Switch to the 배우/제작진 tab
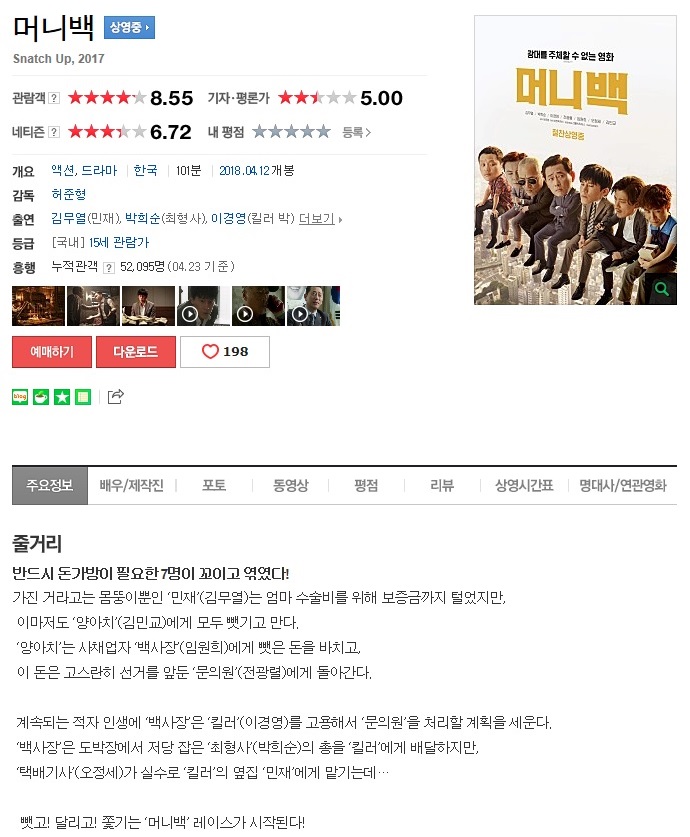690x837 pixels. point(131,485)
